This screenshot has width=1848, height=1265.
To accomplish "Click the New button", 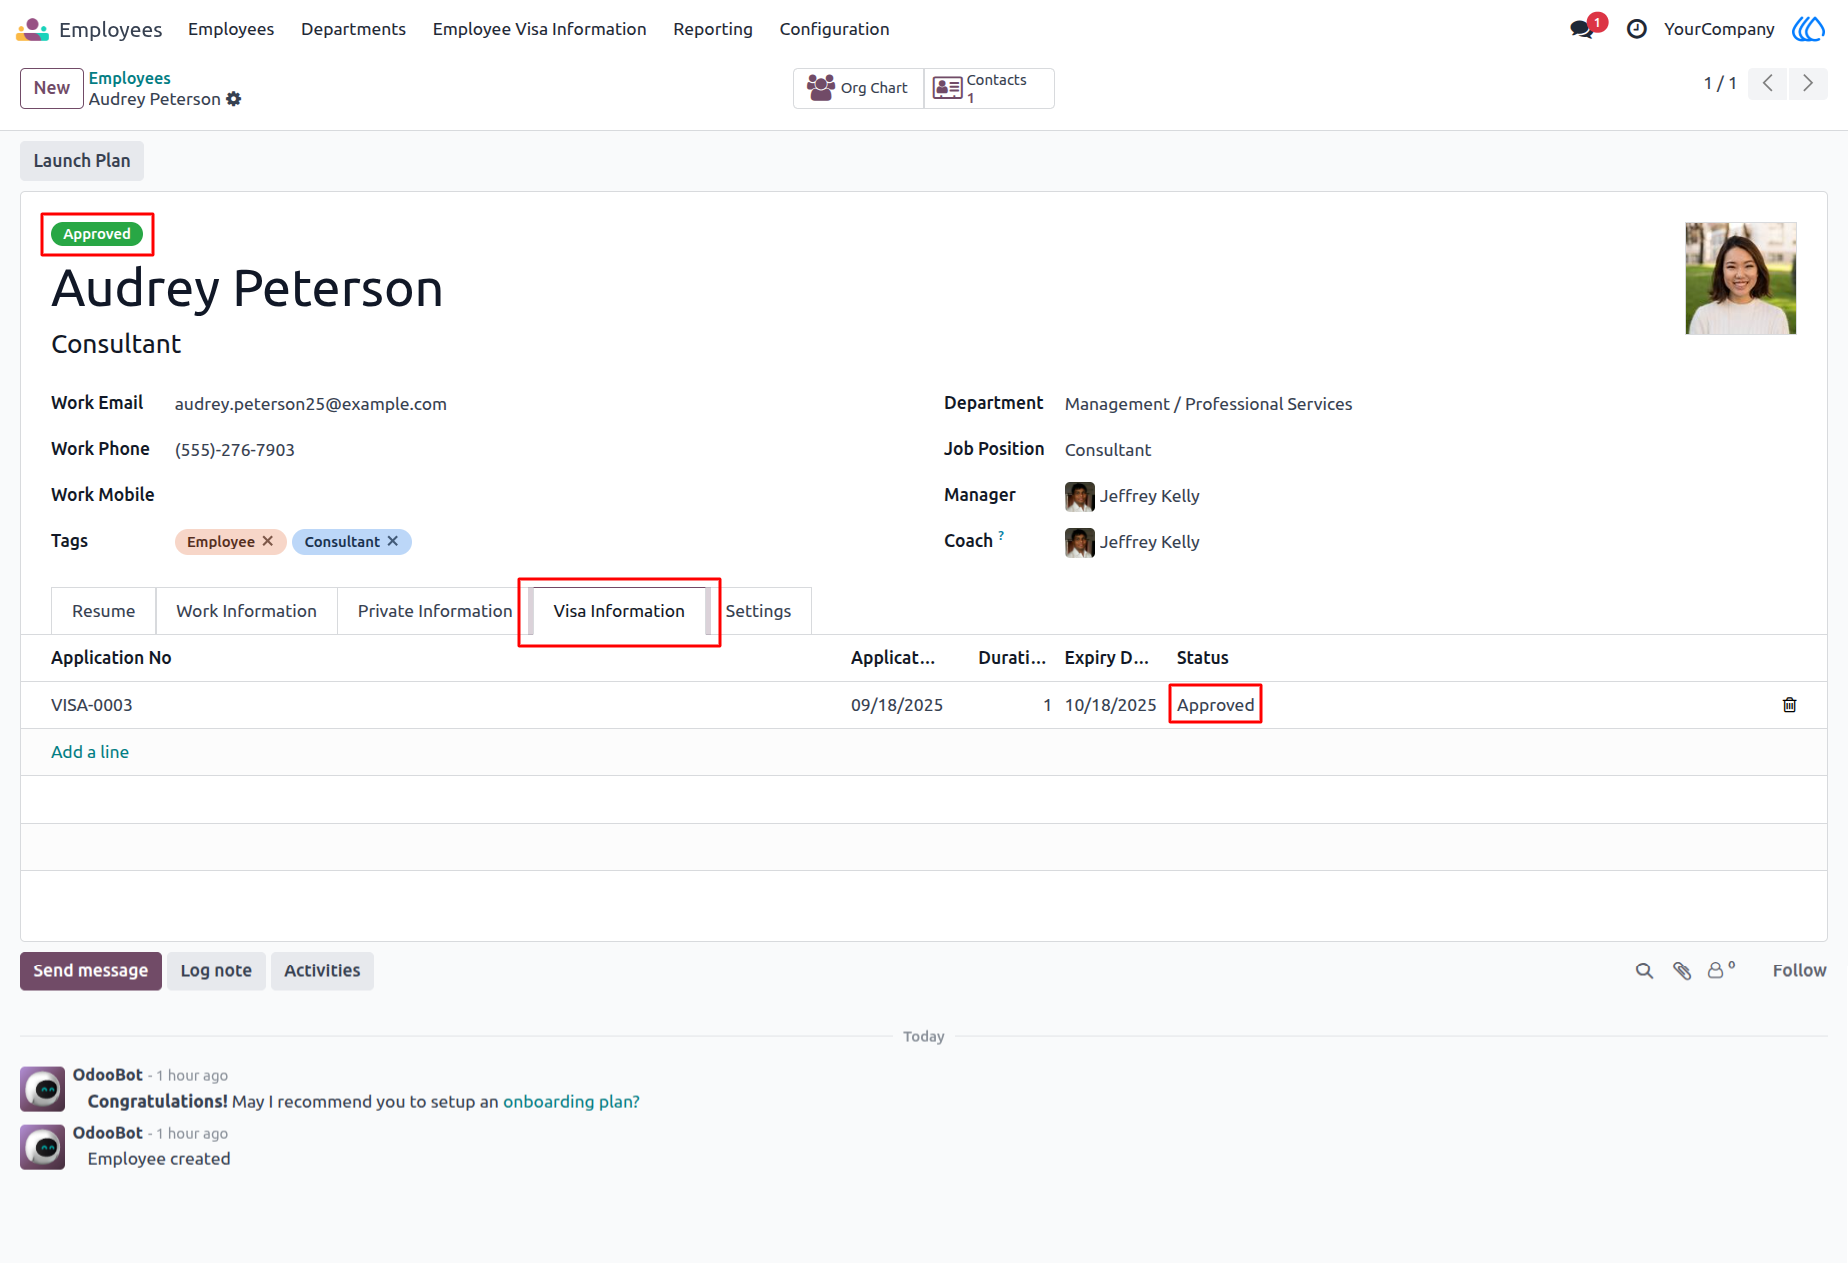I will click(x=52, y=88).
